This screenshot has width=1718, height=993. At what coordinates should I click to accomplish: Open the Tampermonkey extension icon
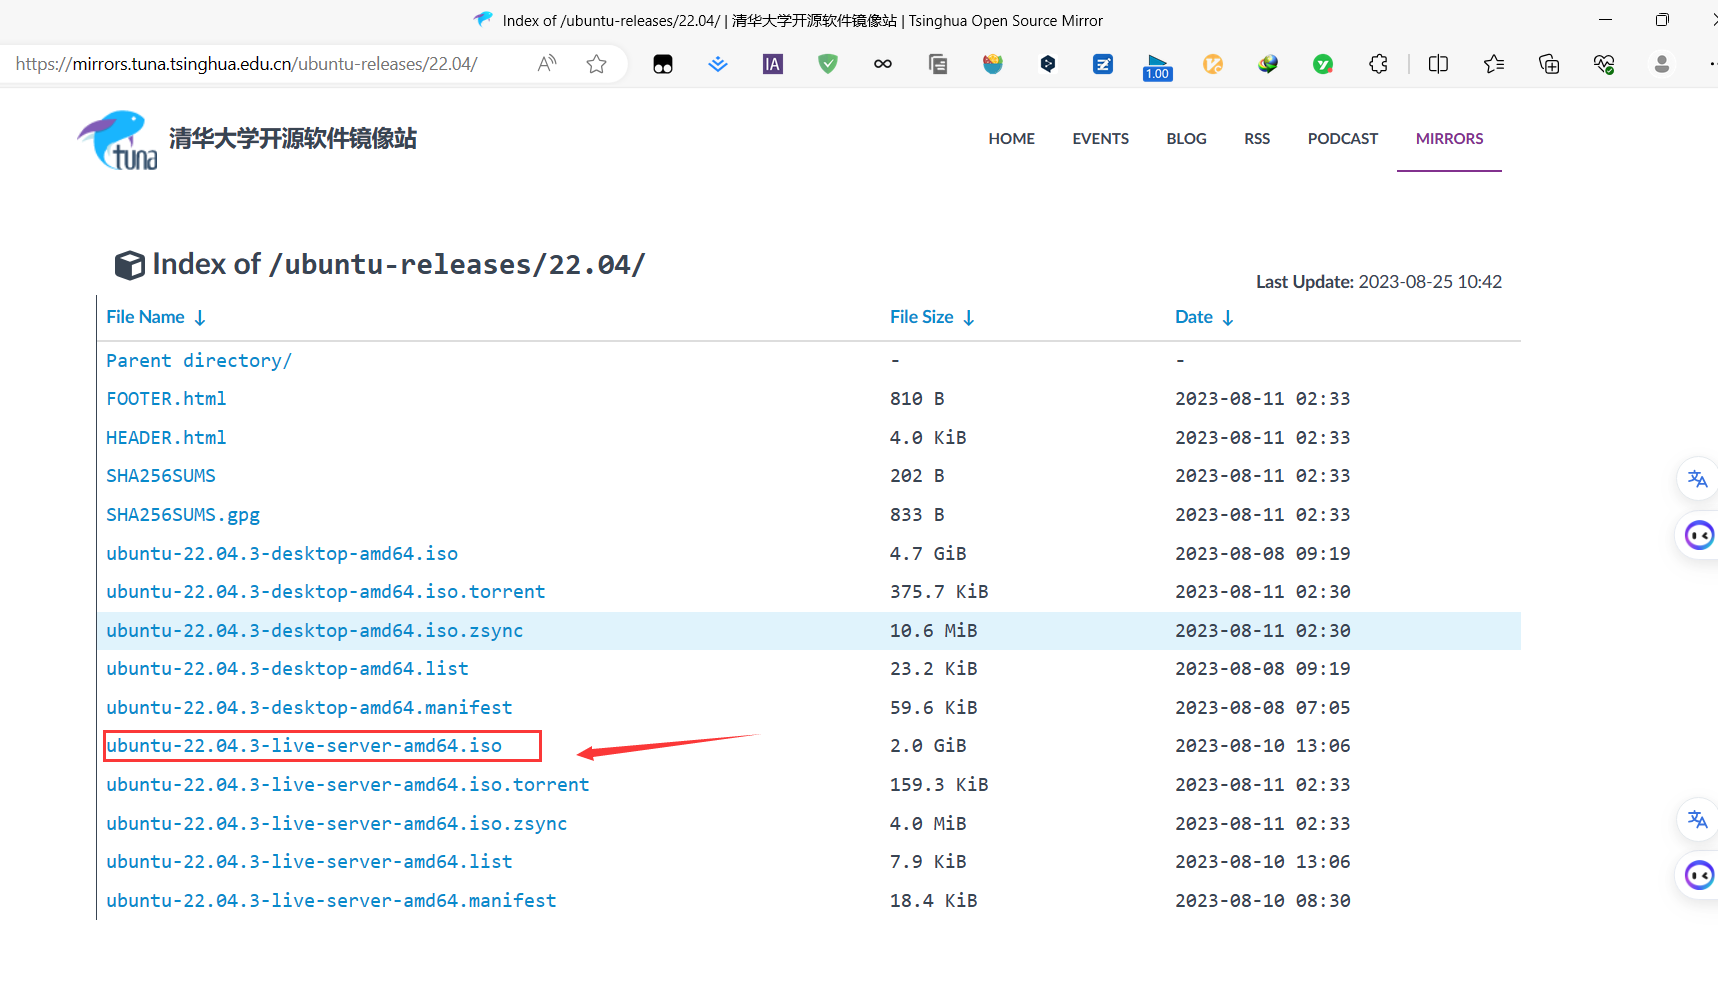click(x=663, y=64)
